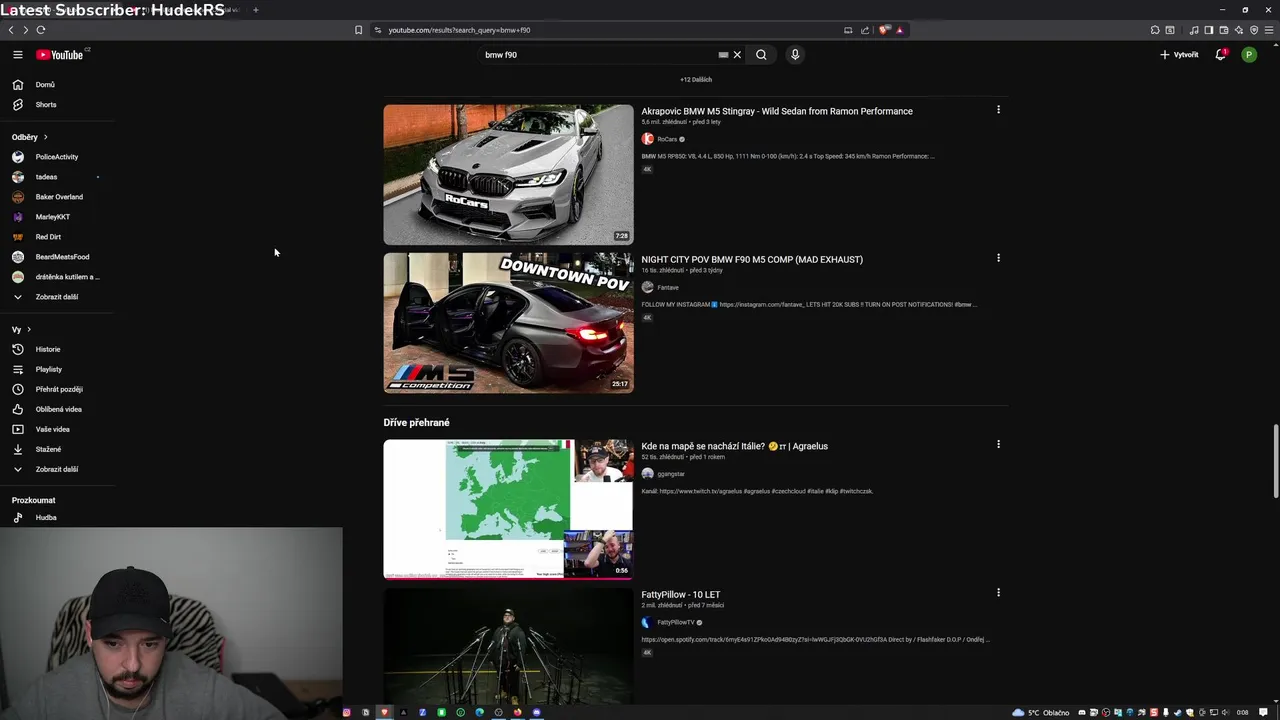Open the Brave VPN shield icon

point(1254,30)
